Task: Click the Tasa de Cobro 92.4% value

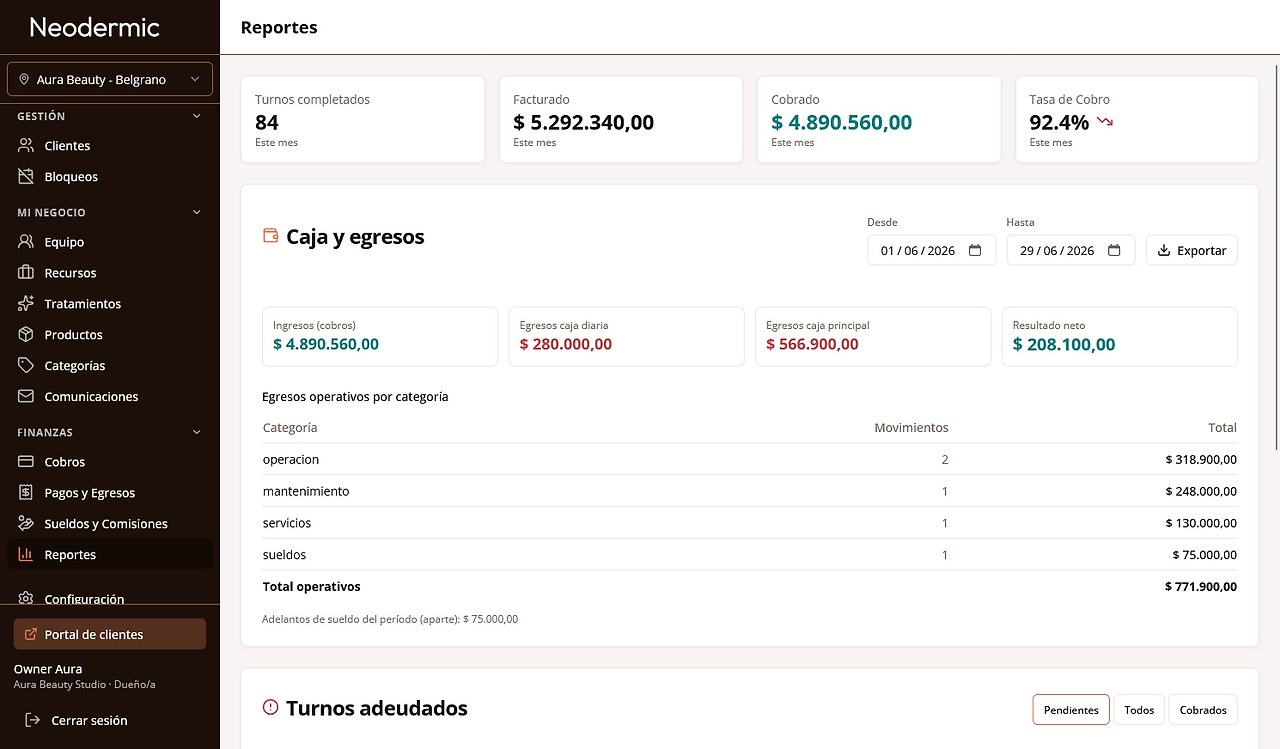Action: [x=1059, y=123]
